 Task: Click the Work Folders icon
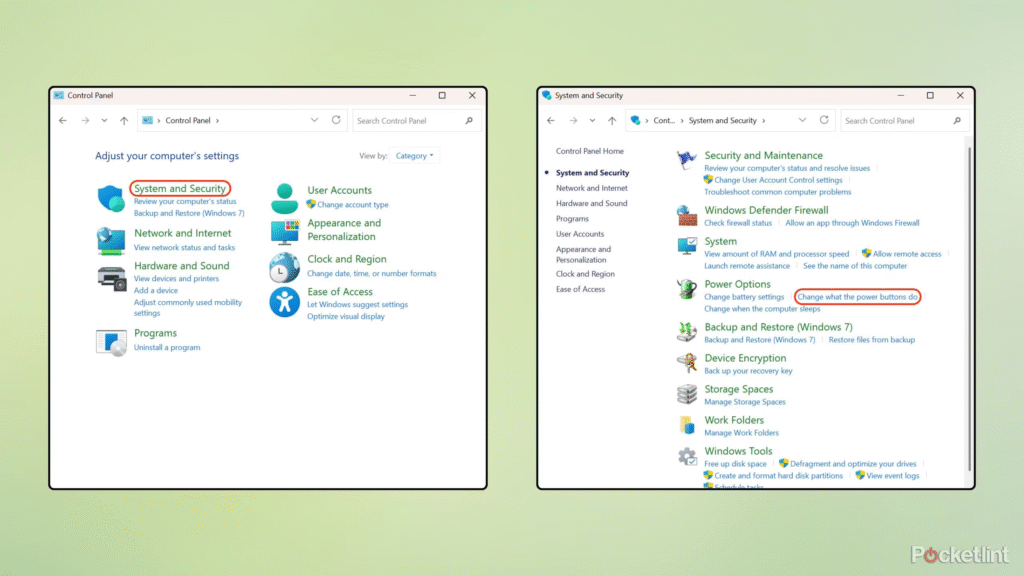[687, 426]
